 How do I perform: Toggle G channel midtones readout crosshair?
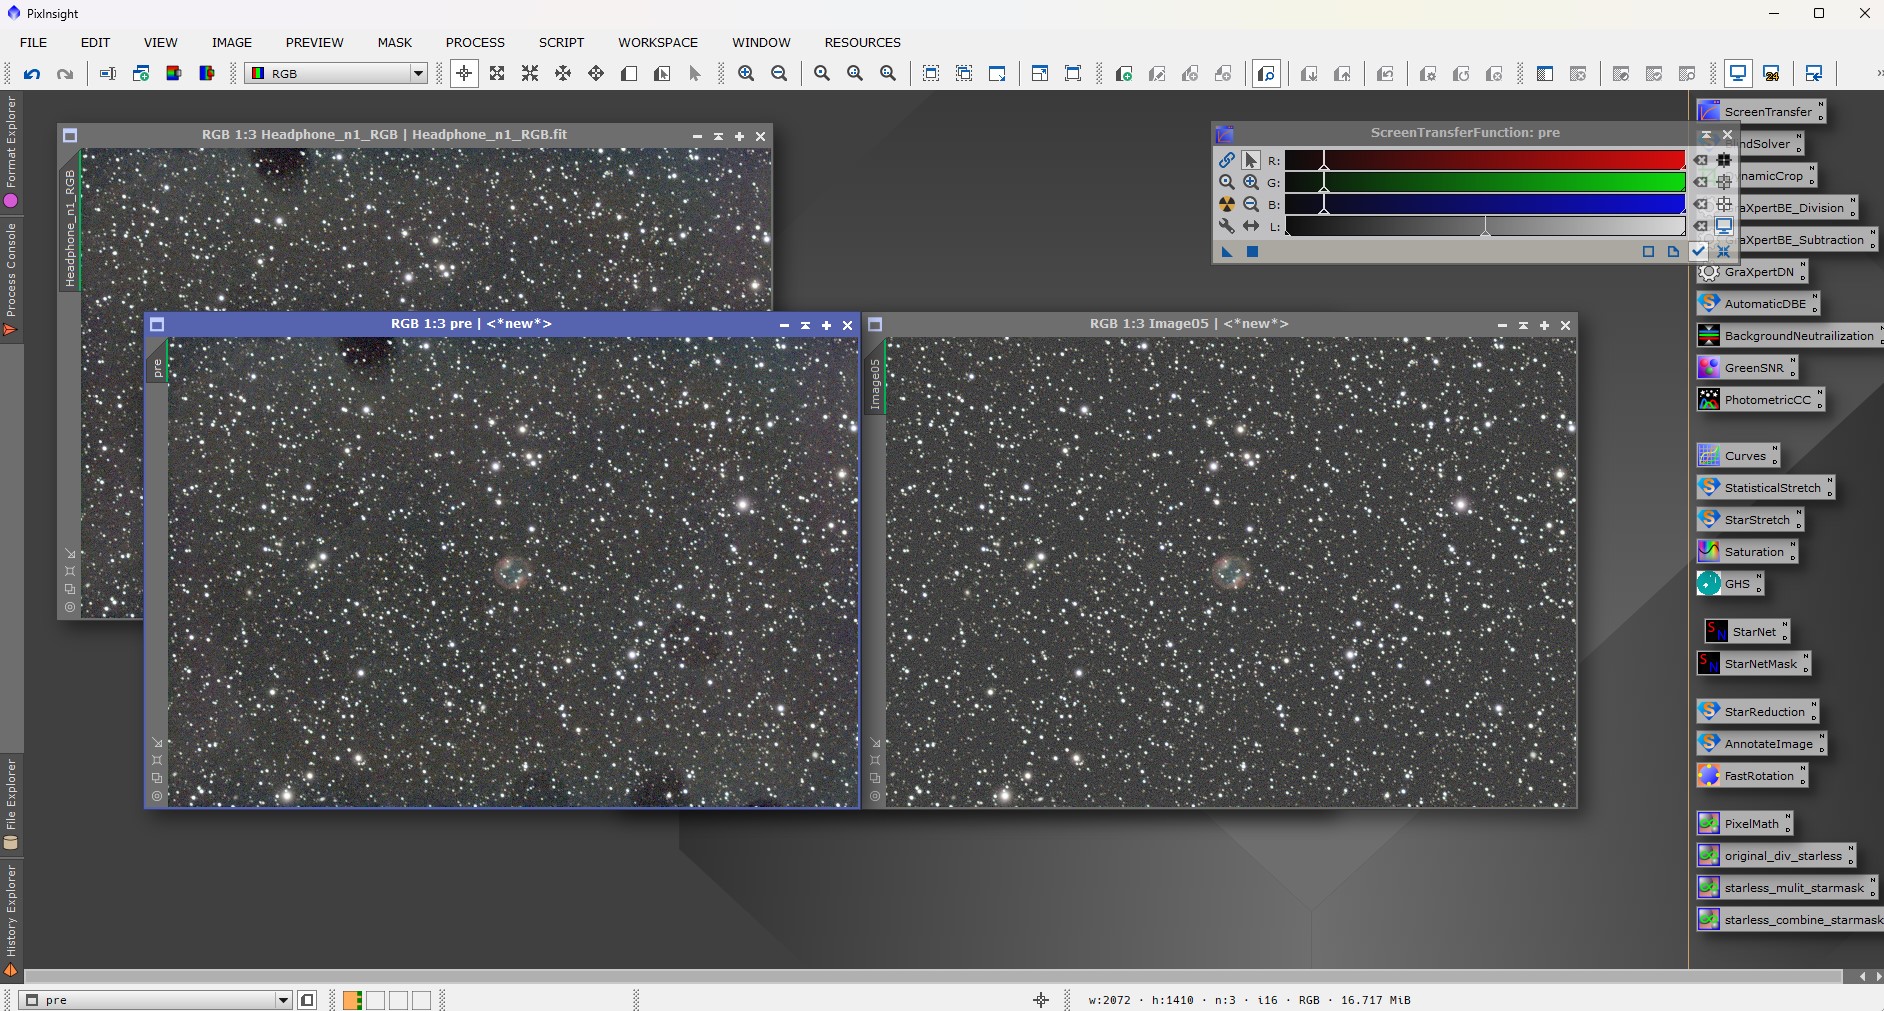[x=1724, y=182]
